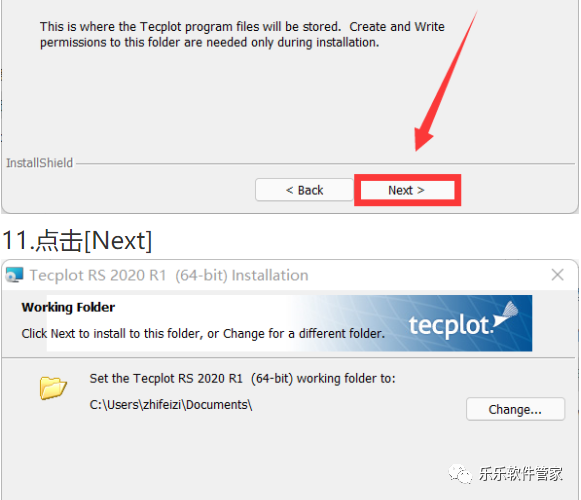Select the C:\Users\zhifeizi\Documents\ path text
Image resolution: width=581 pixels, height=500 pixels.
point(171,405)
